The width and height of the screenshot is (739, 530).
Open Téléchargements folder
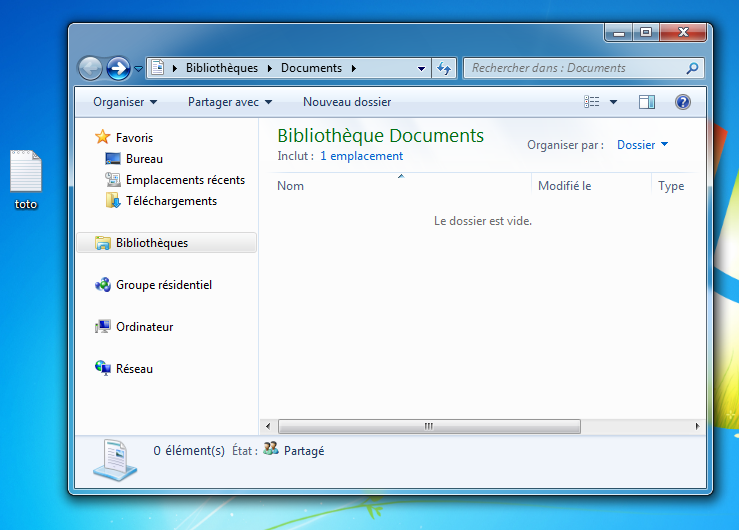pos(172,201)
